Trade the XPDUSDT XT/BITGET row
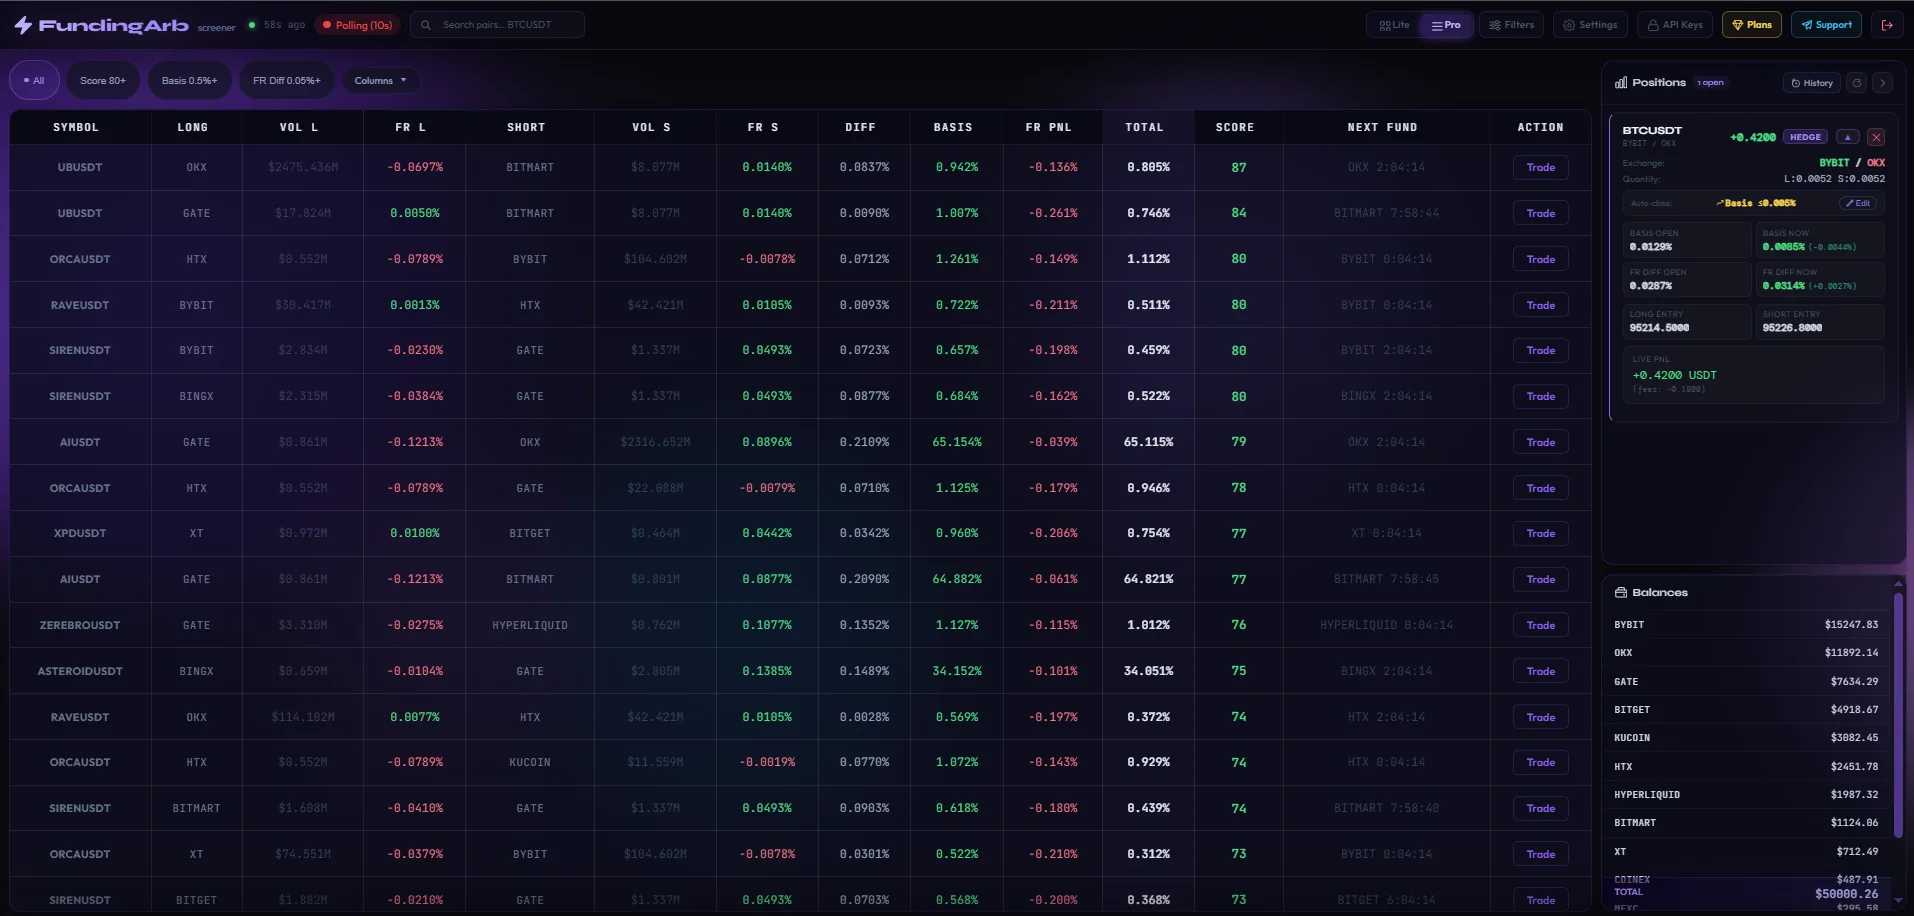The height and width of the screenshot is (916, 1914). [x=1540, y=533]
